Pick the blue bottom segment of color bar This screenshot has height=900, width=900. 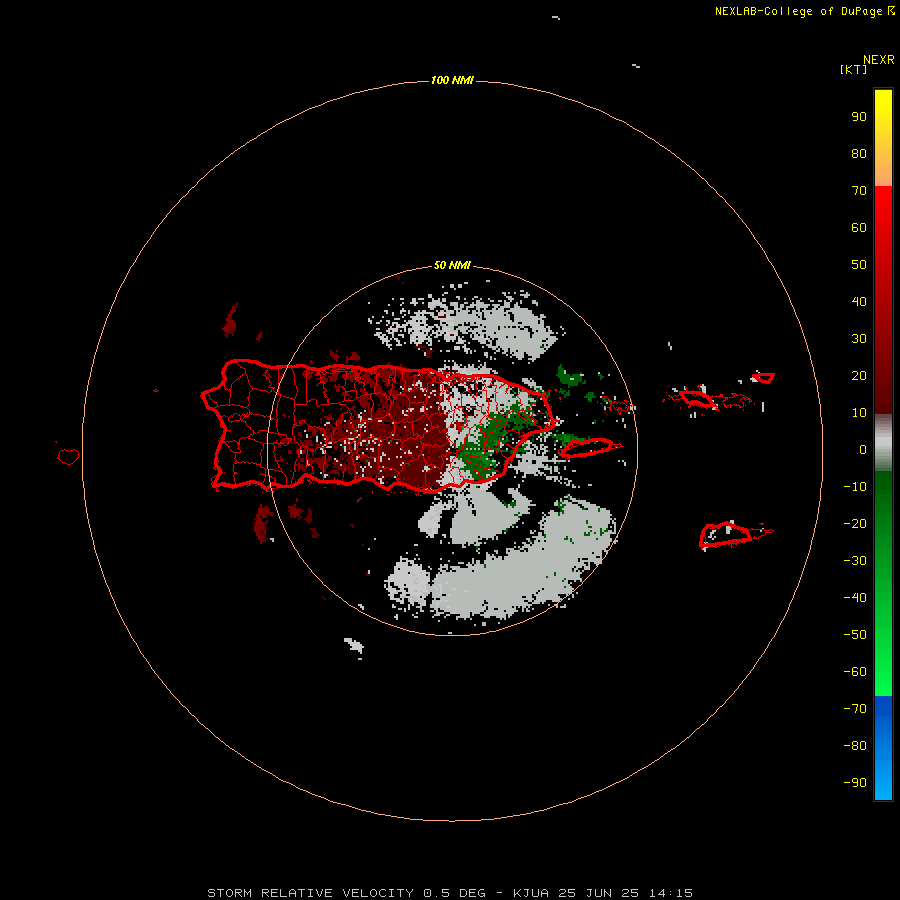pos(883,748)
